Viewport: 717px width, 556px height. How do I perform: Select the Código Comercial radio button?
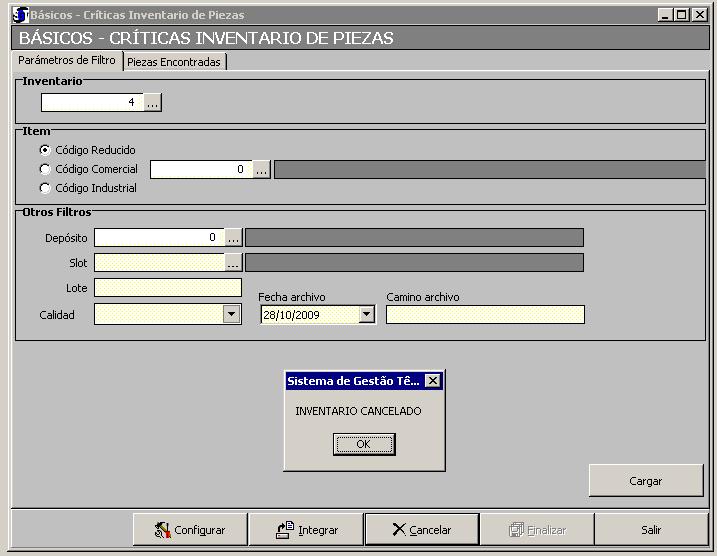tap(44, 169)
